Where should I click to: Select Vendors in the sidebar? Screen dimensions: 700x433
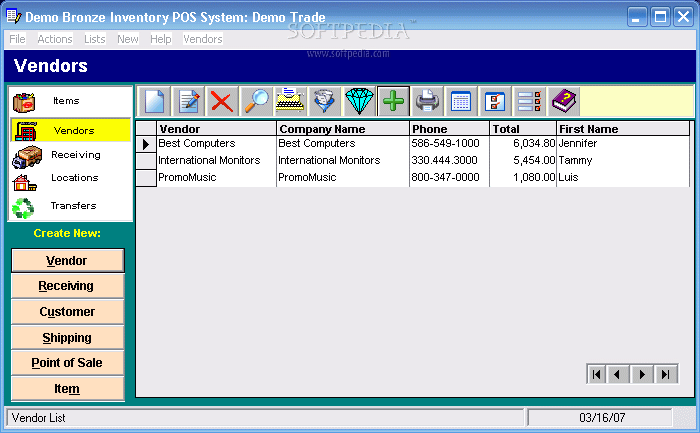(x=70, y=130)
